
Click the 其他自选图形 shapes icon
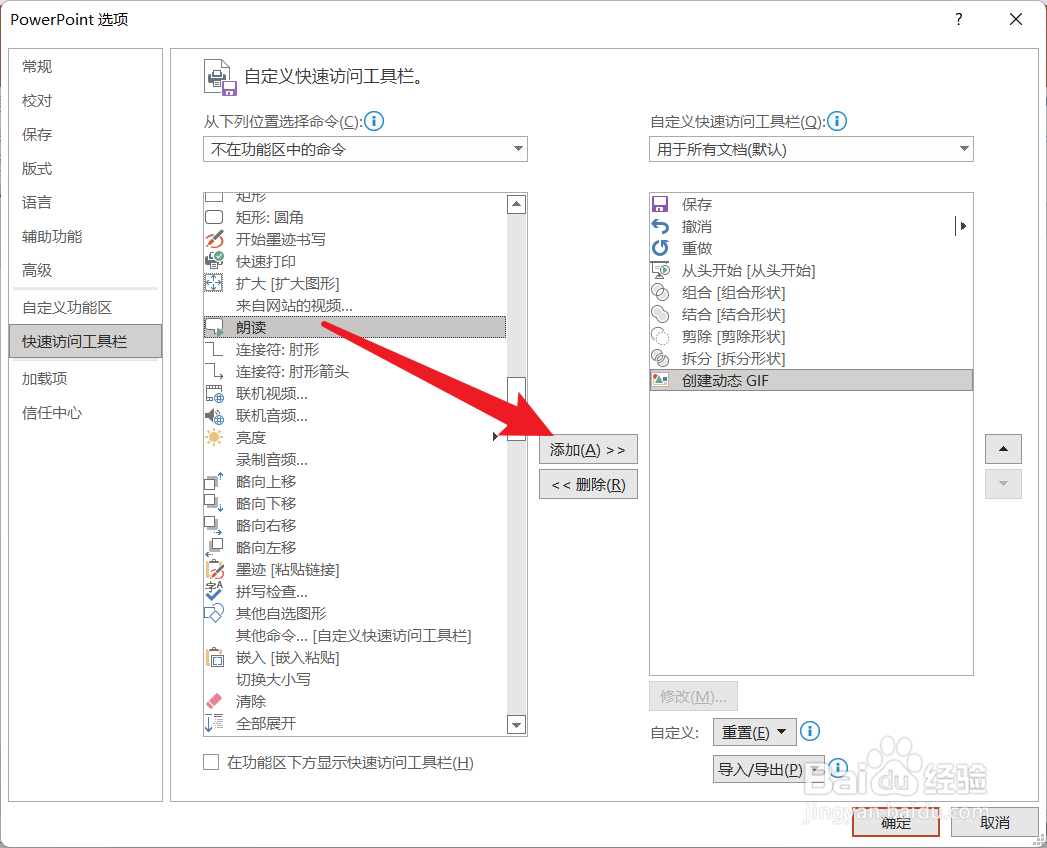pyautogui.click(x=214, y=613)
